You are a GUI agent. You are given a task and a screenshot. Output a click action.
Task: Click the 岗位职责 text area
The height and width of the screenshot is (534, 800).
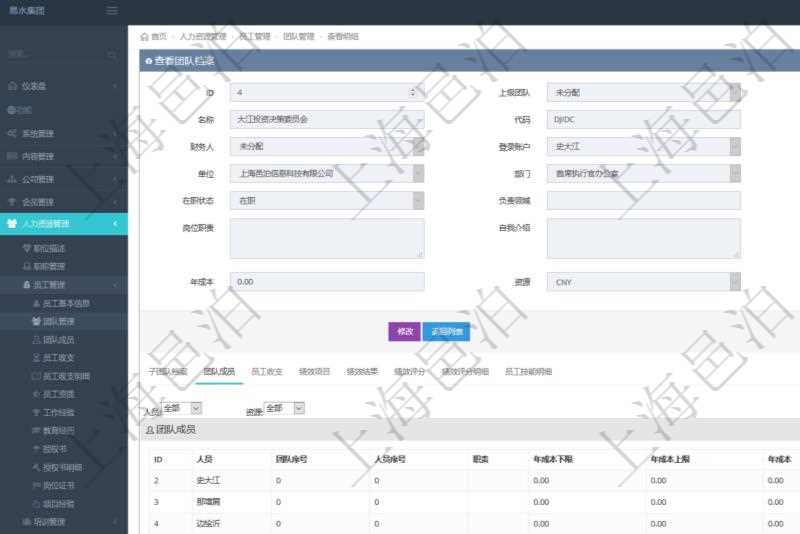click(x=327, y=239)
